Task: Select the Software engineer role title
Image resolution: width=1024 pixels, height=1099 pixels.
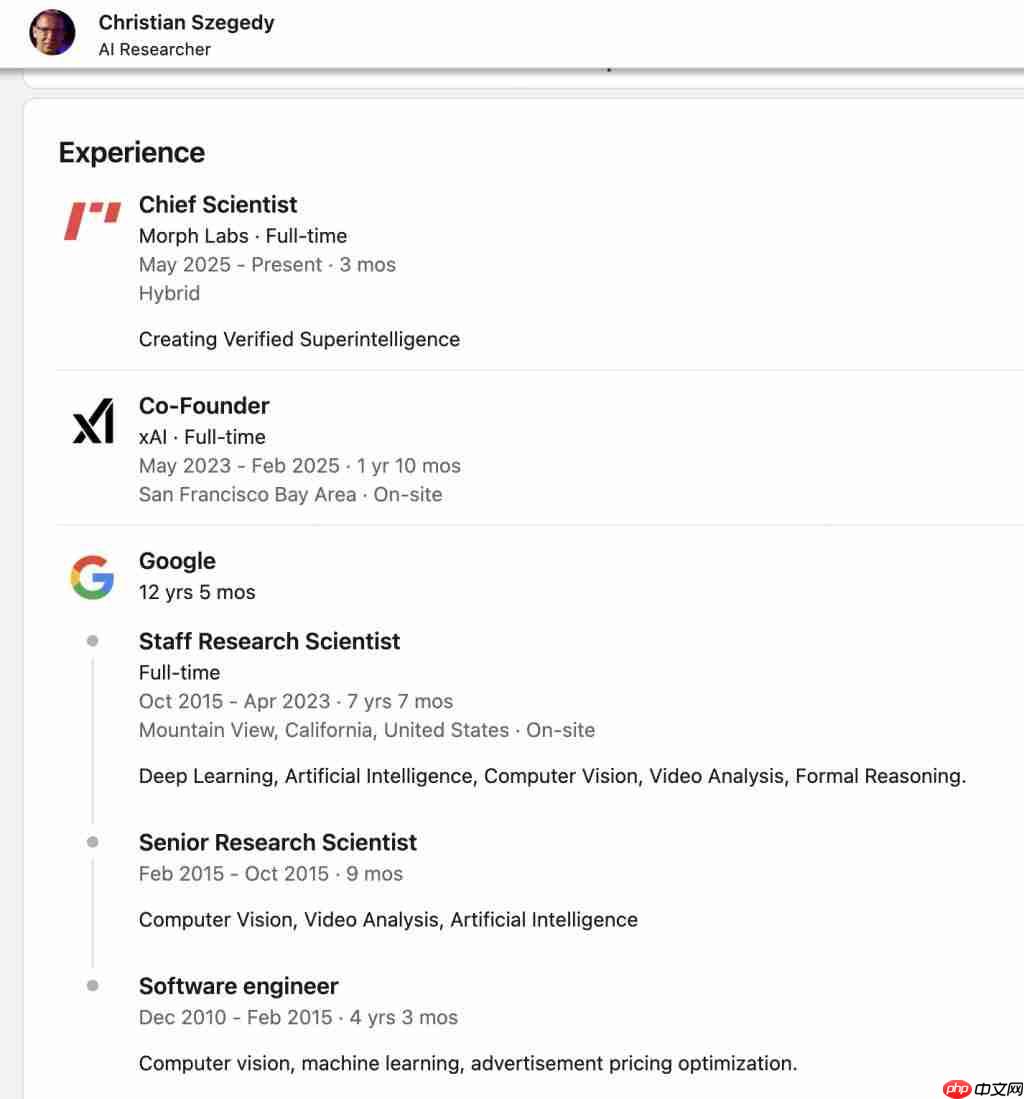Action: point(238,986)
